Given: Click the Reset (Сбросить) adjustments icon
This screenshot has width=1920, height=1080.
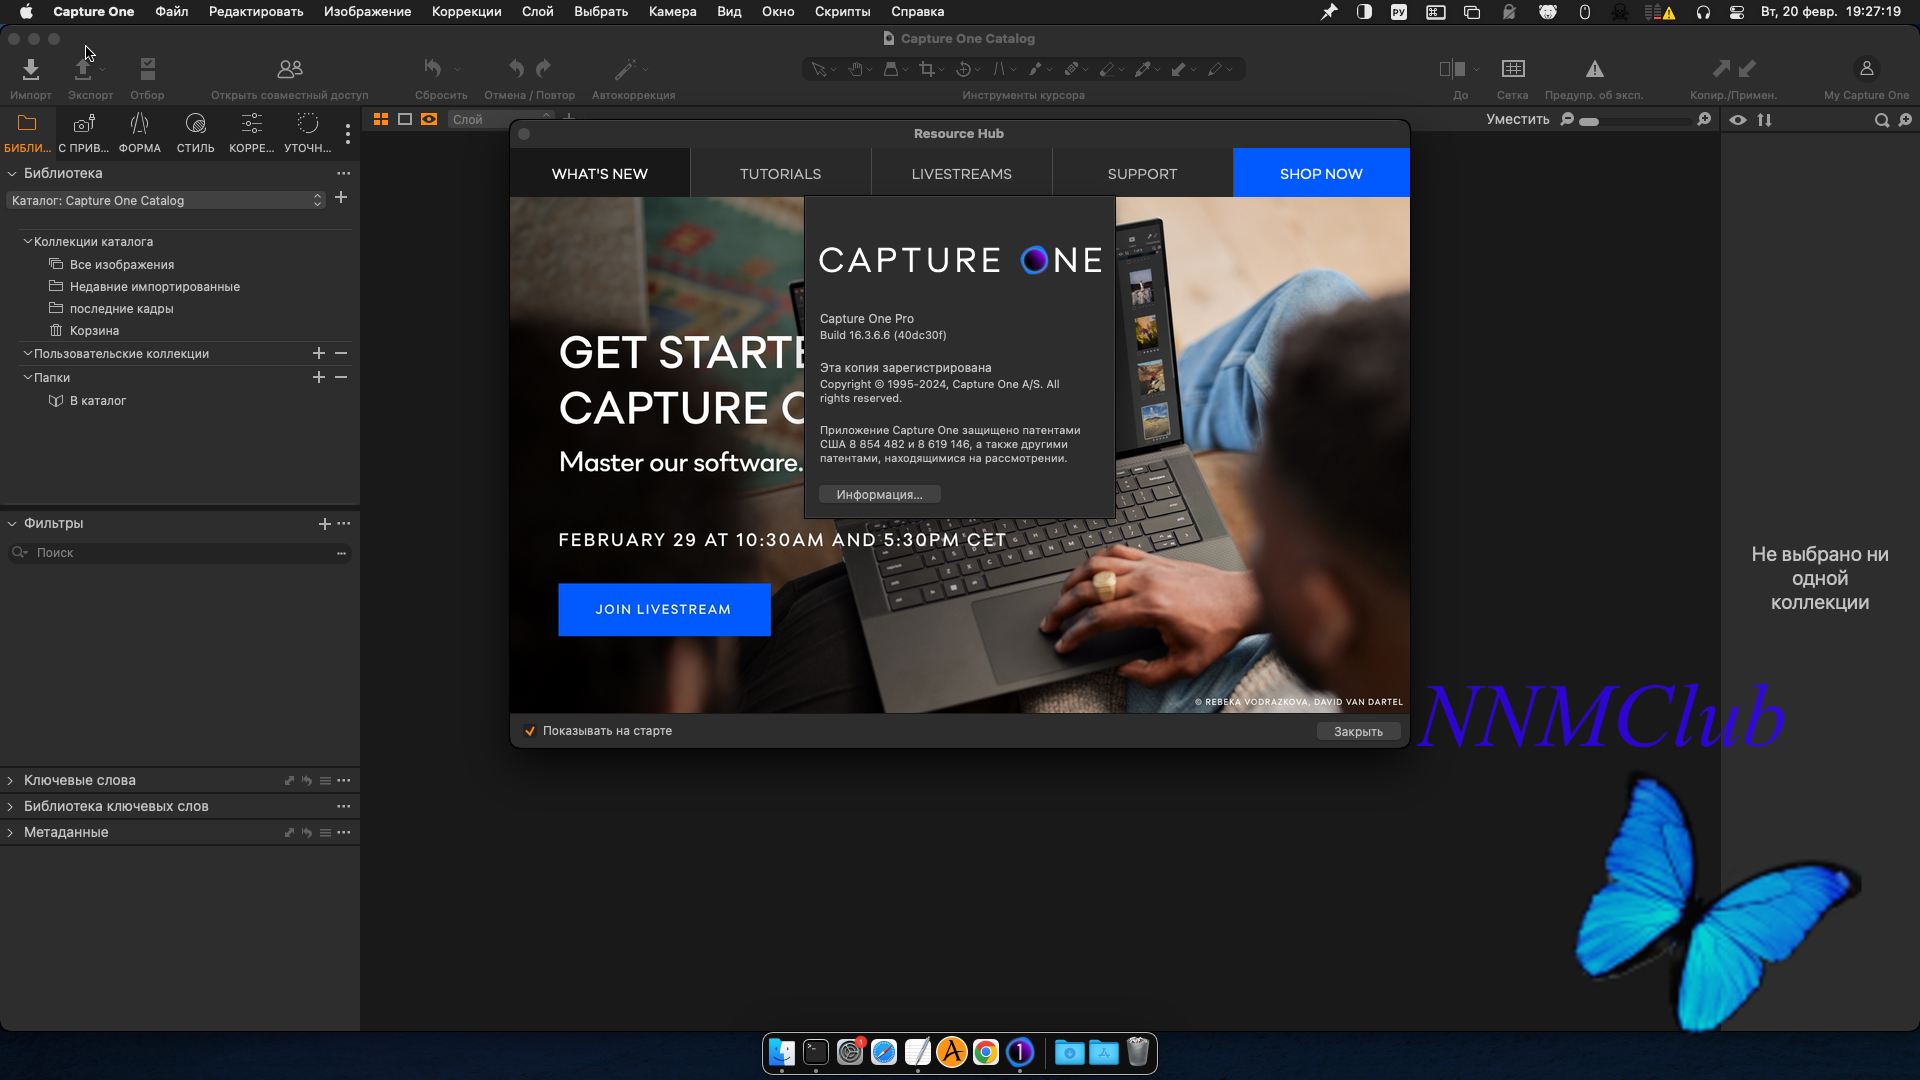Looking at the screenshot, I should pyautogui.click(x=433, y=68).
